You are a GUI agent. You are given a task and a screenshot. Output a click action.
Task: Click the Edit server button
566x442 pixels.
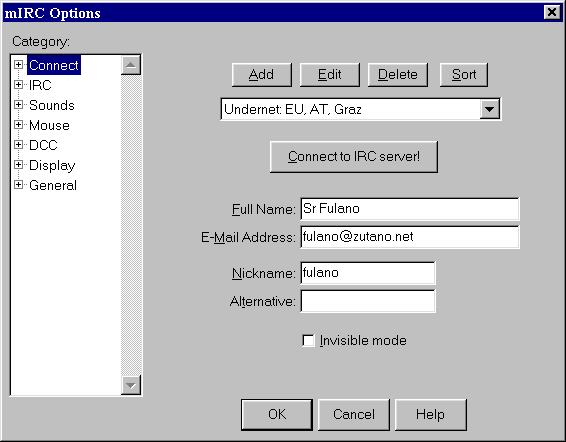tap(330, 75)
